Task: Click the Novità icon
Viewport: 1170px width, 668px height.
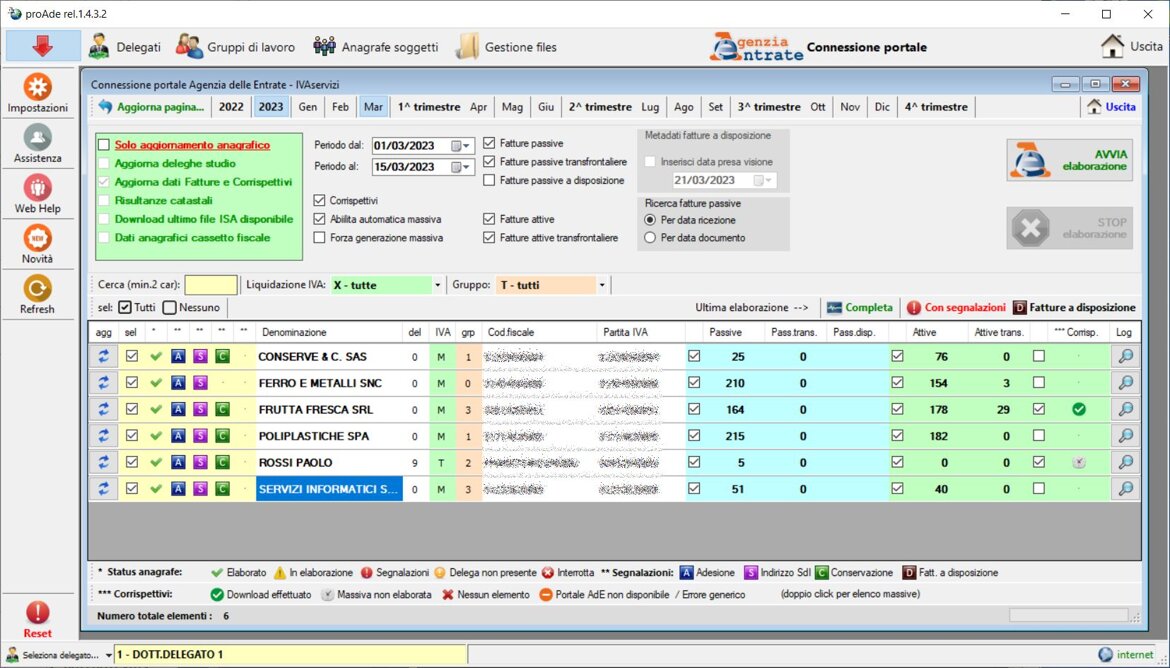Action: tap(38, 238)
